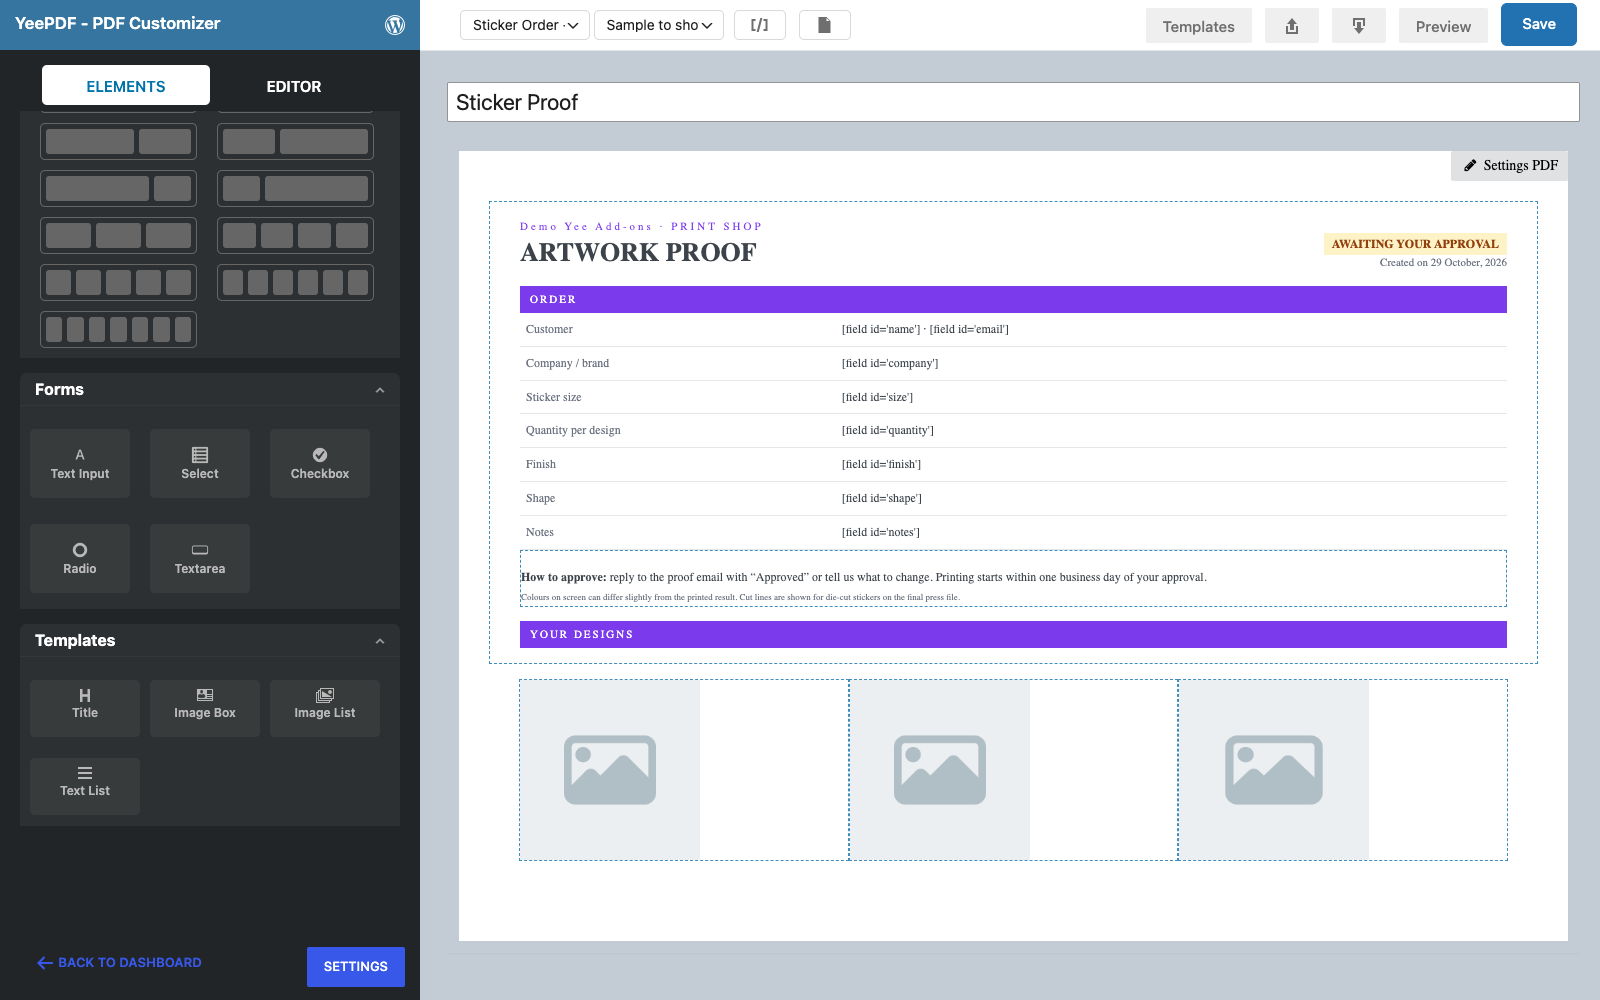This screenshot has width=1600, height=1000.
Task: Open the Sample to show dropdown
Action: [x=659, y=25]
